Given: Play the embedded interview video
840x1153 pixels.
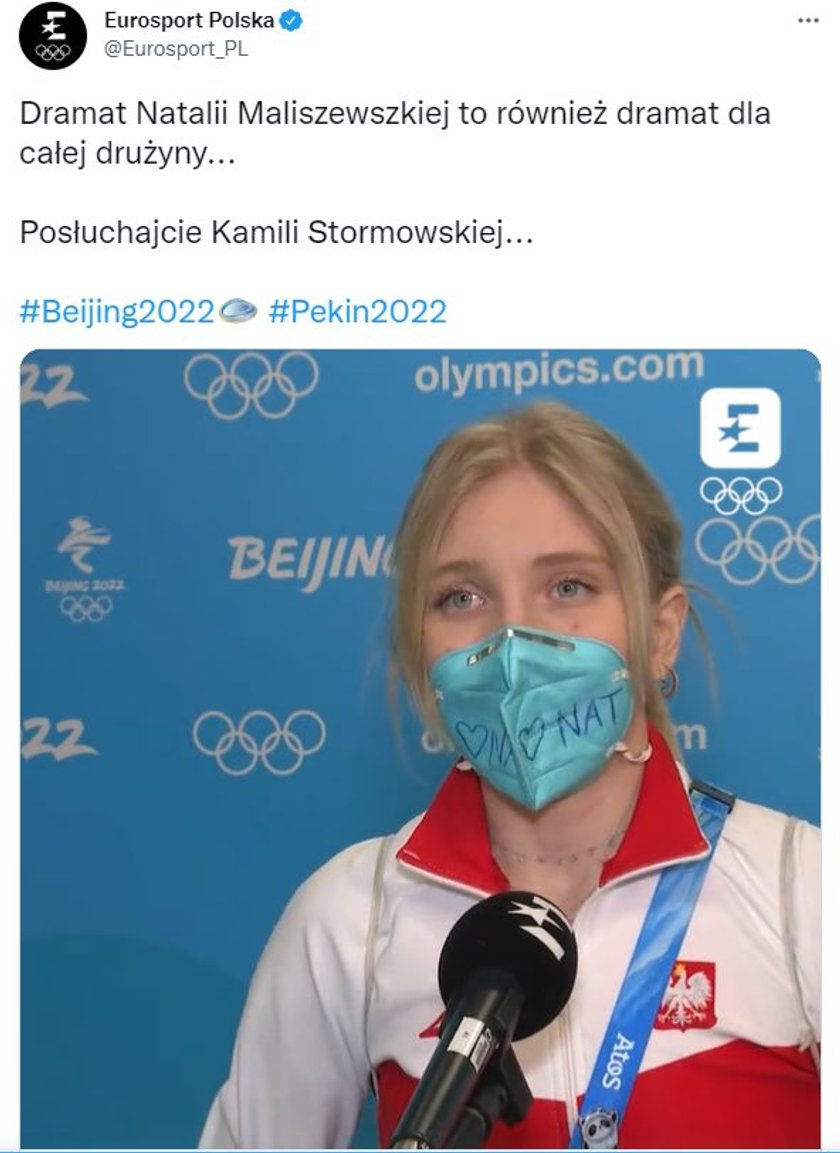Looking at the screenshot, I should (x=420, y=749).
